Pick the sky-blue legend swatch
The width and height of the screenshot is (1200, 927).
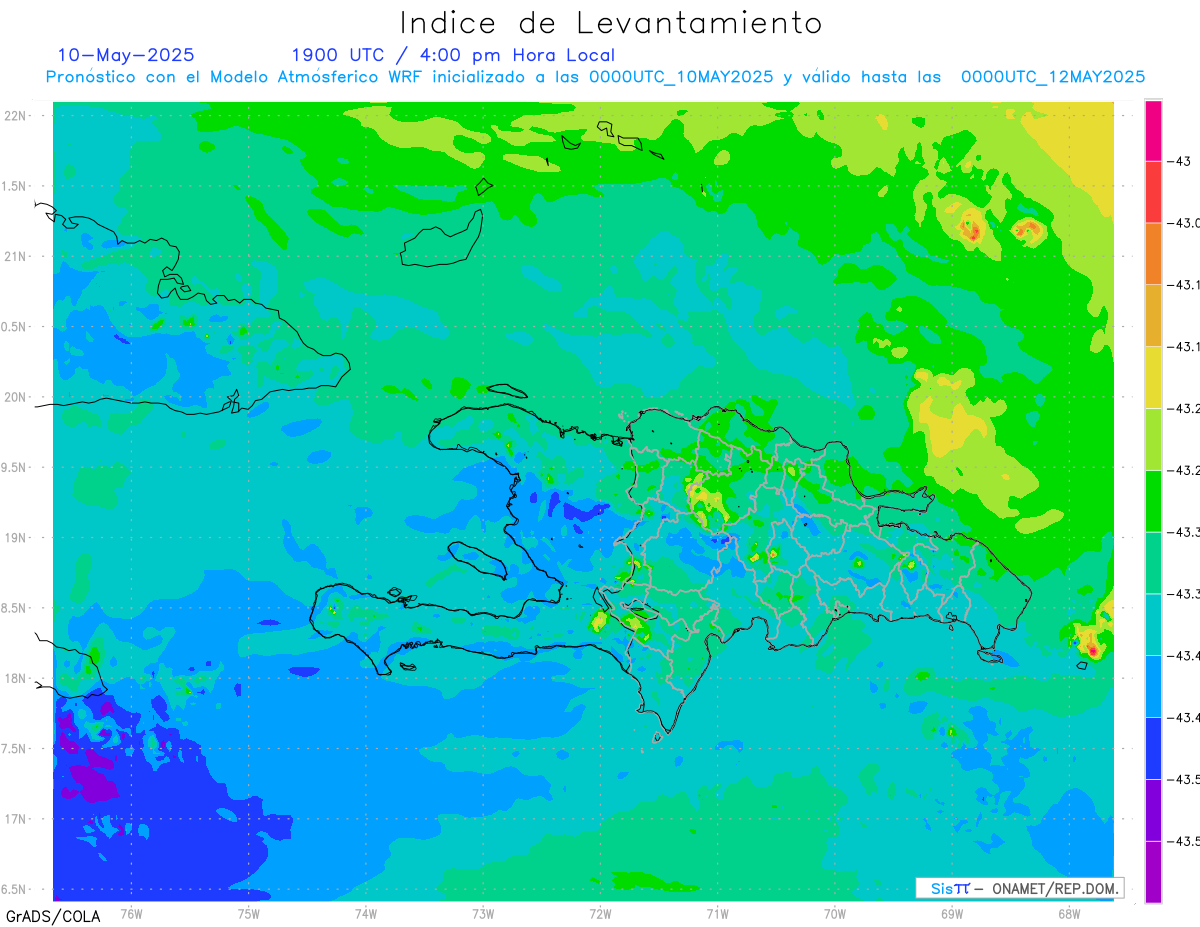(1153, 686)
